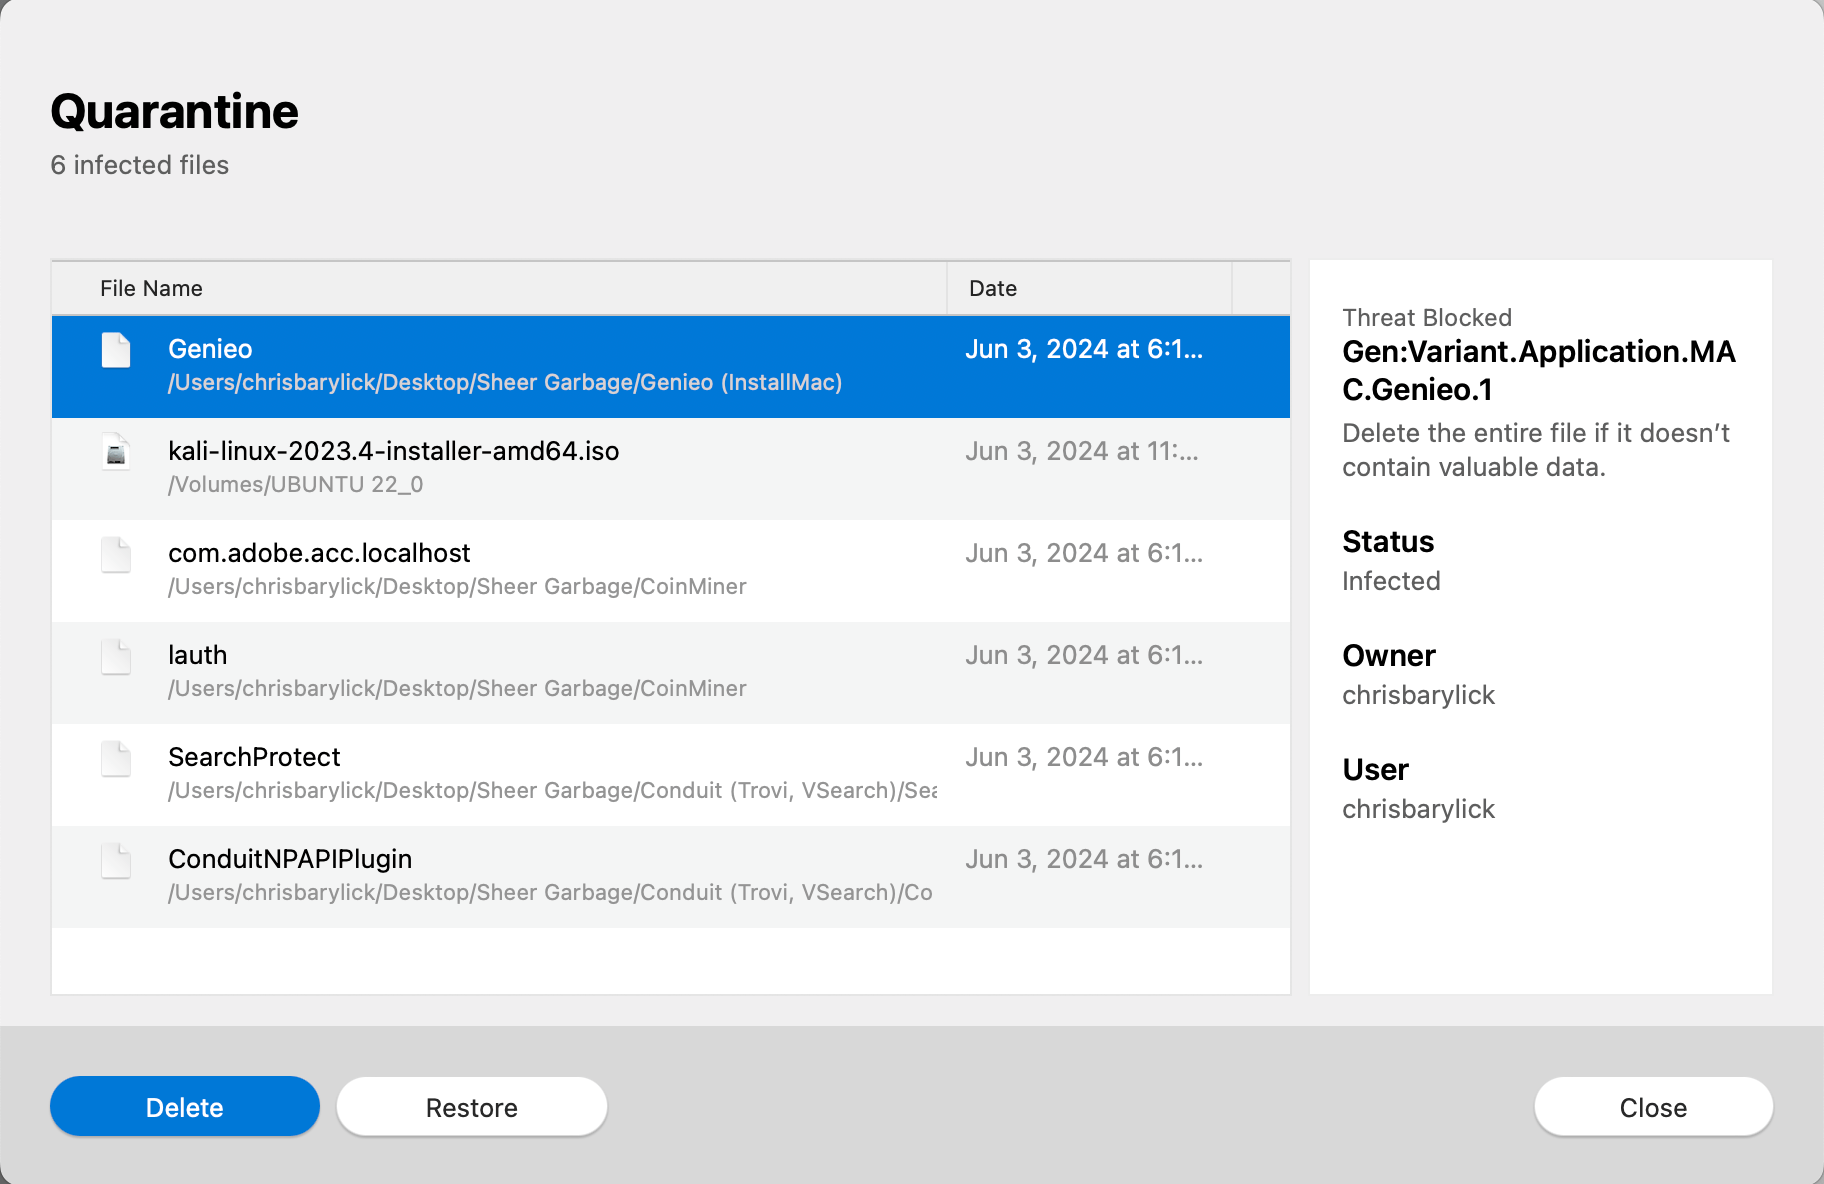Click the Genieo document icon
The image size is (1824, 1184).
115,352
